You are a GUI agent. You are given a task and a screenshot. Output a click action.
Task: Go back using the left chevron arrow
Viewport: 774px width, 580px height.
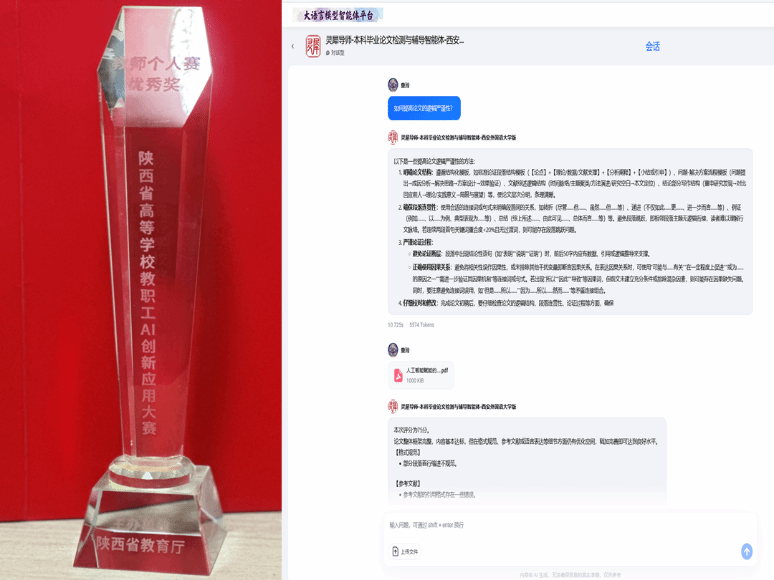point(293,46)
